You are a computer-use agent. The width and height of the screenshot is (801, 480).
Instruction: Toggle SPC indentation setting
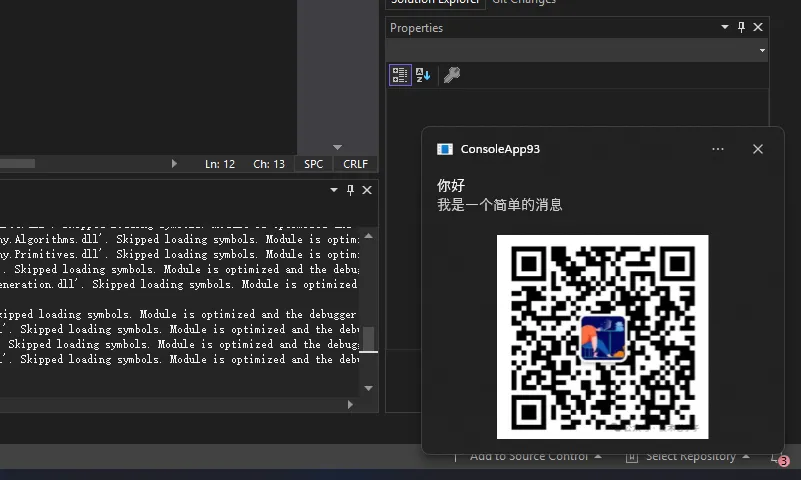314,164
